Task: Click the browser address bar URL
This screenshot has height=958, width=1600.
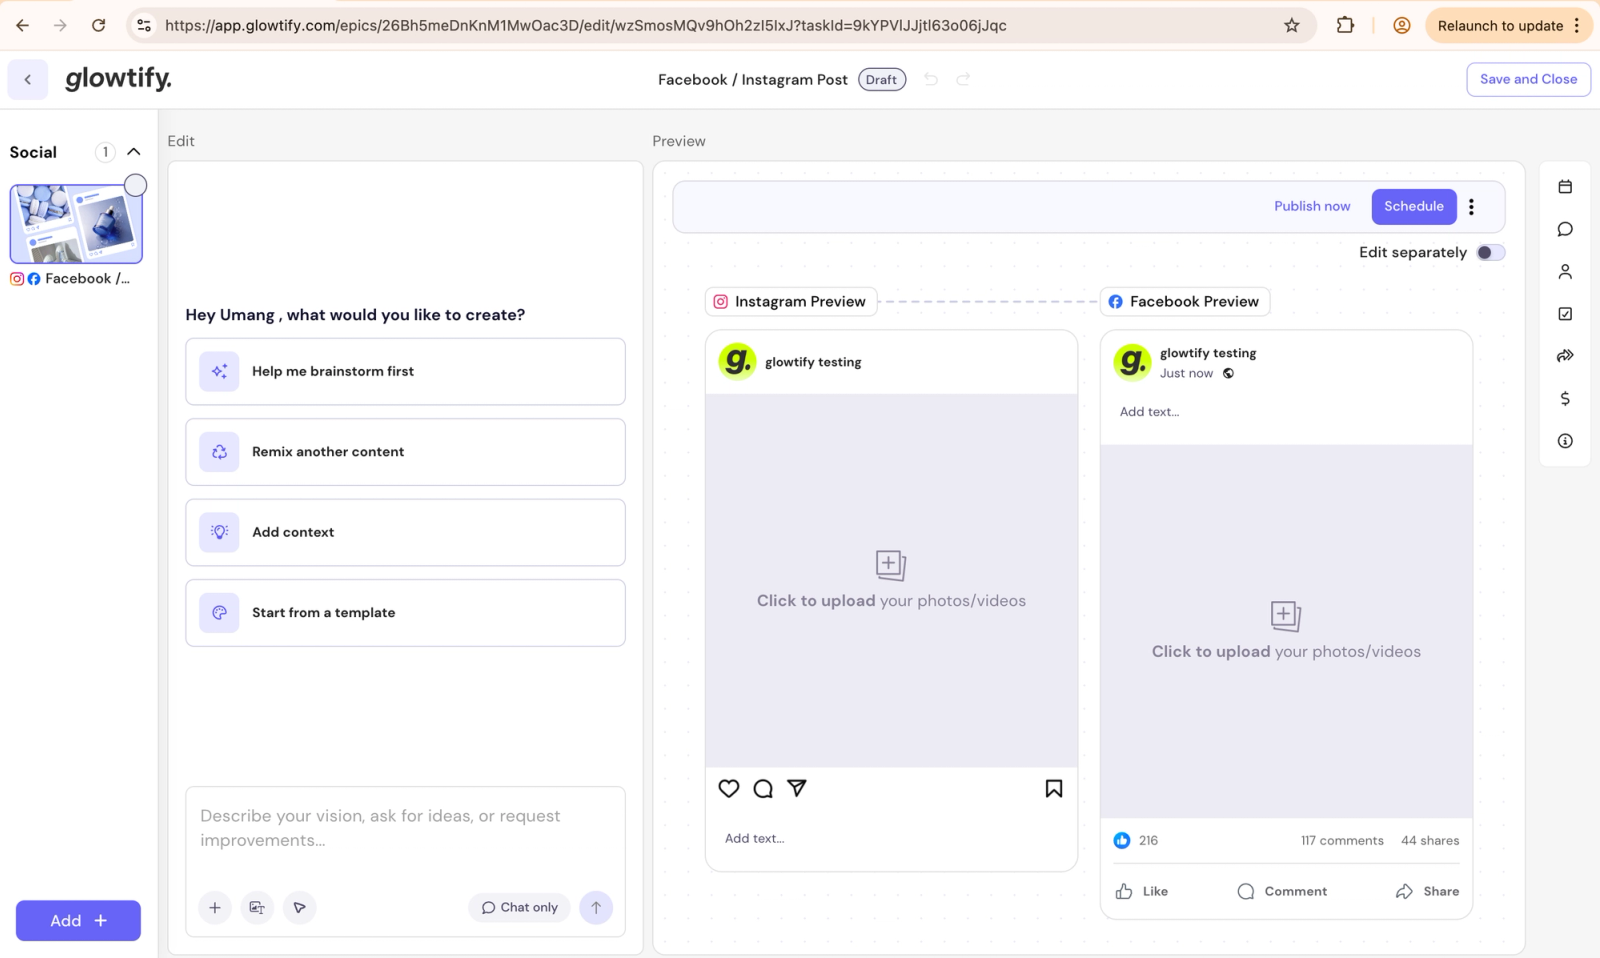Action: pos(586,26)
